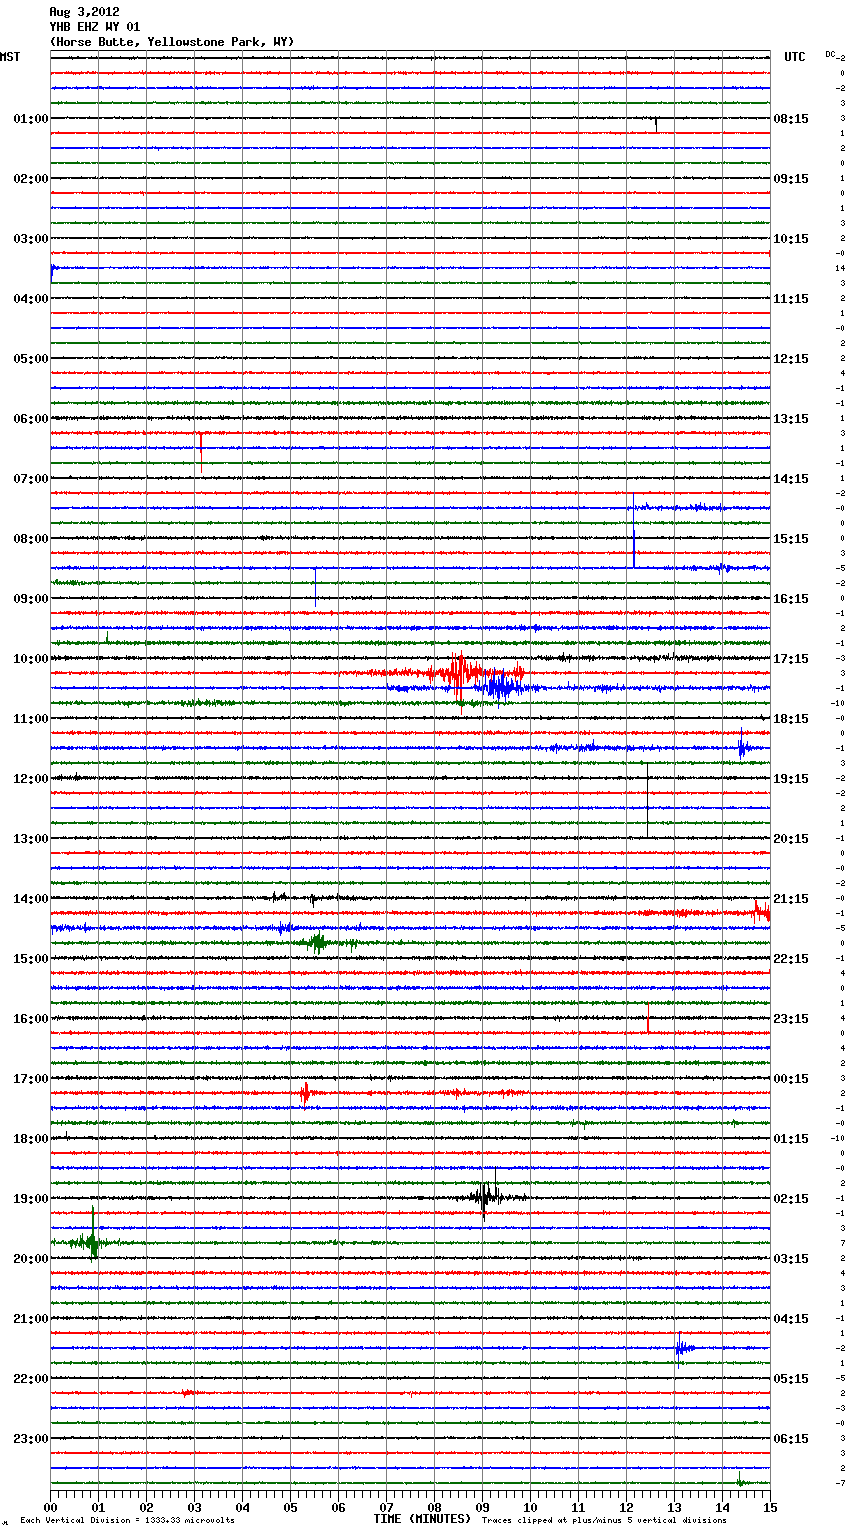
Task: Select the '16:00' MST time label
Action: click(x=31, y=1019)
